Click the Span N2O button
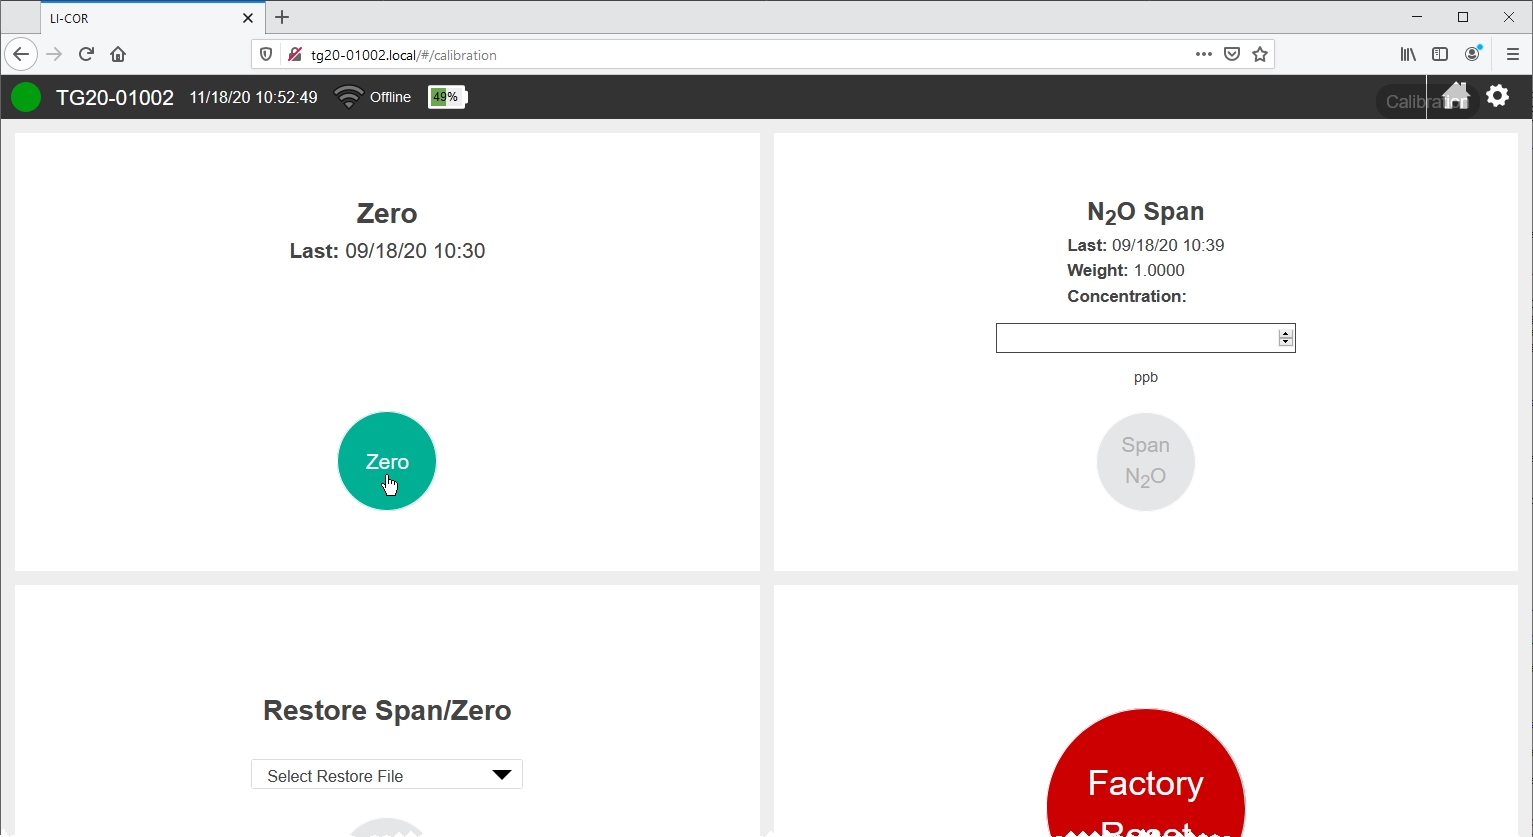The height and width of the screenshot is (837, 1533). click(x=1145, y=461)
